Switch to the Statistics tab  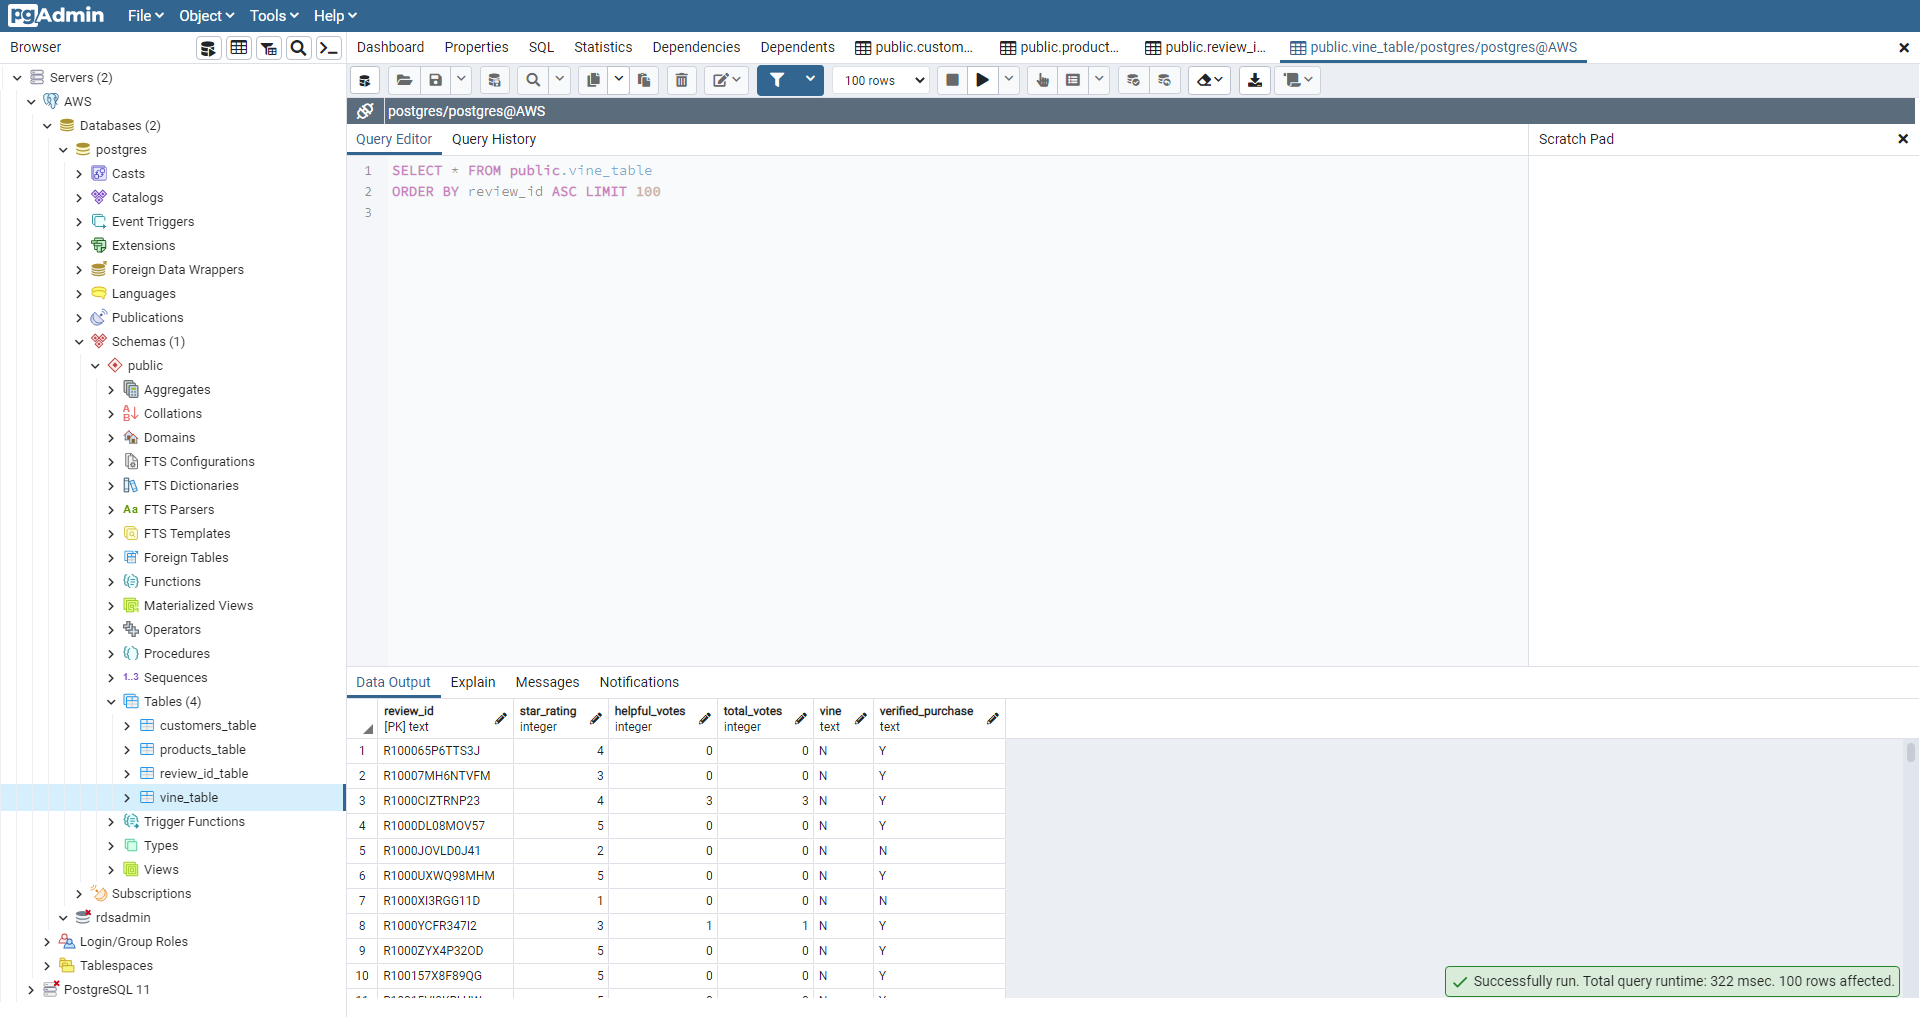[x=603, y=47]
